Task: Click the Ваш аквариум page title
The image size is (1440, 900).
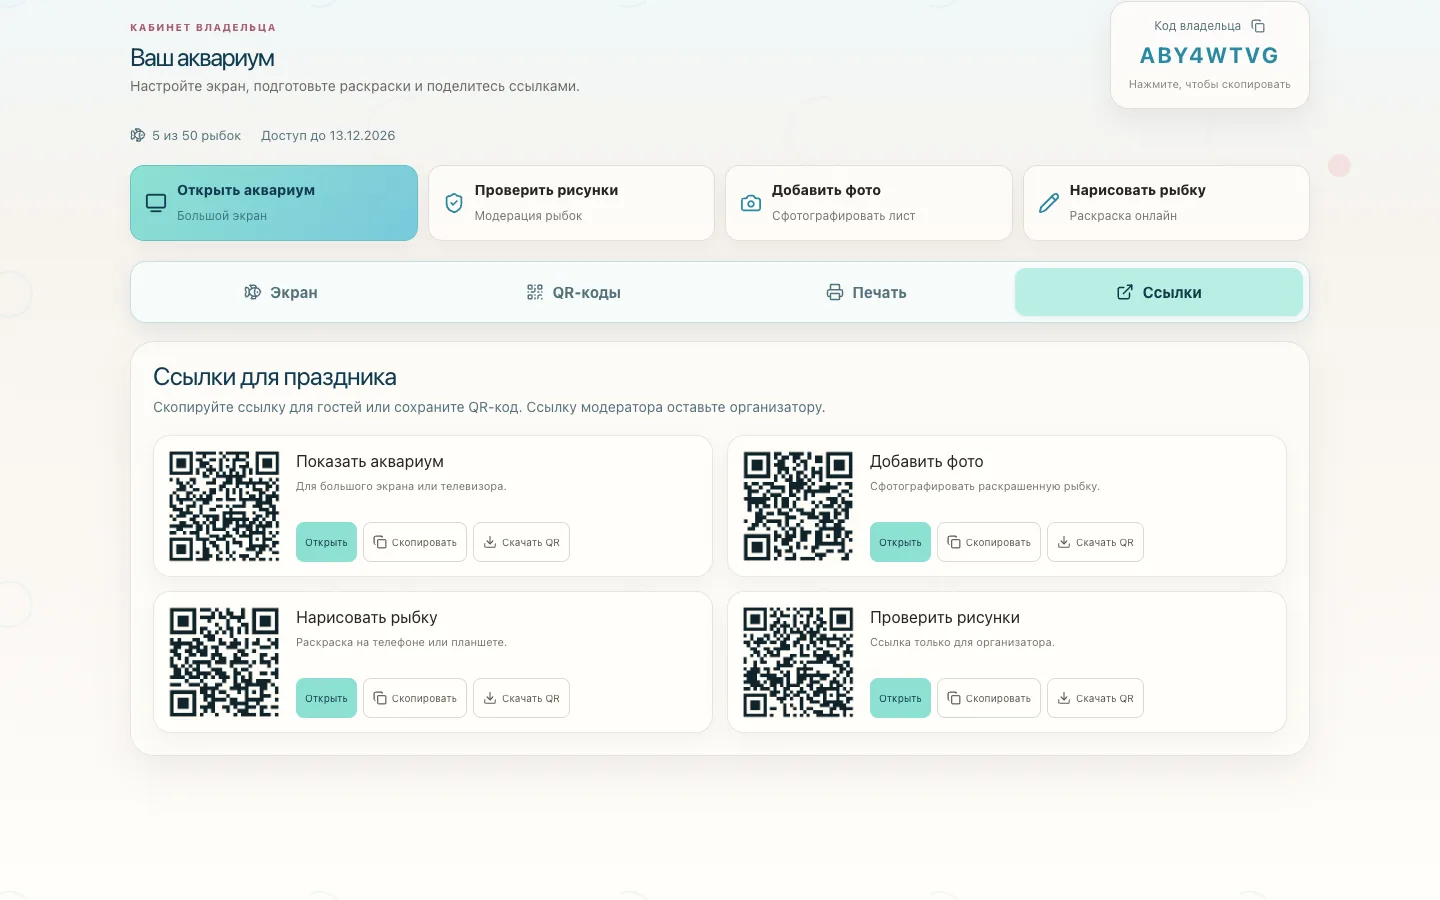Action: coord(202,58)
